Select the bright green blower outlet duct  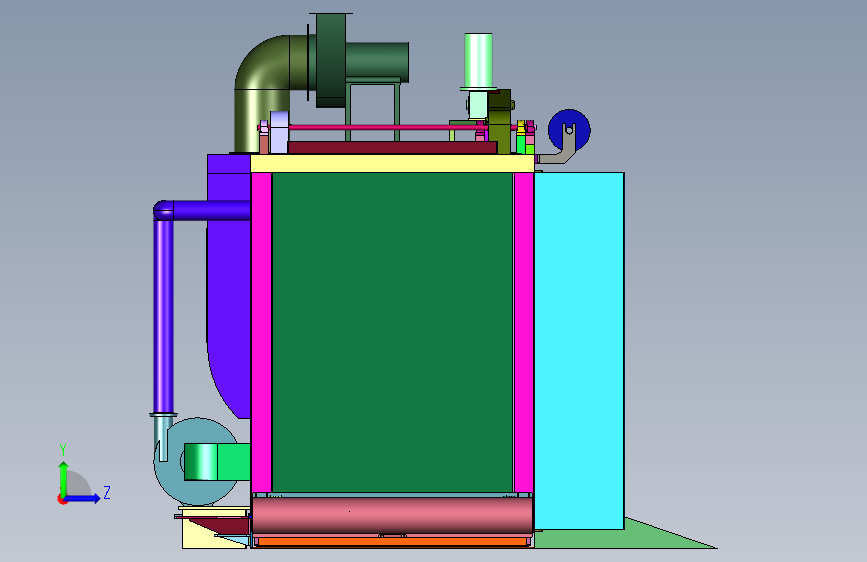point(217,462)
